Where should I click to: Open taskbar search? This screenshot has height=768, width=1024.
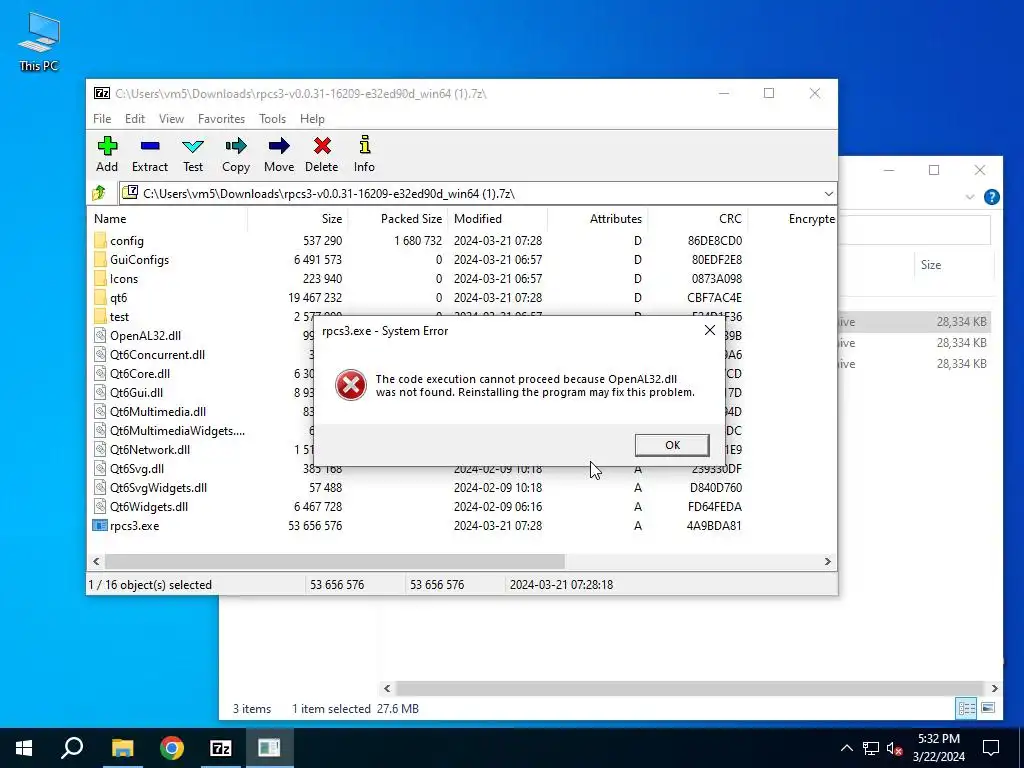(72, 748)
